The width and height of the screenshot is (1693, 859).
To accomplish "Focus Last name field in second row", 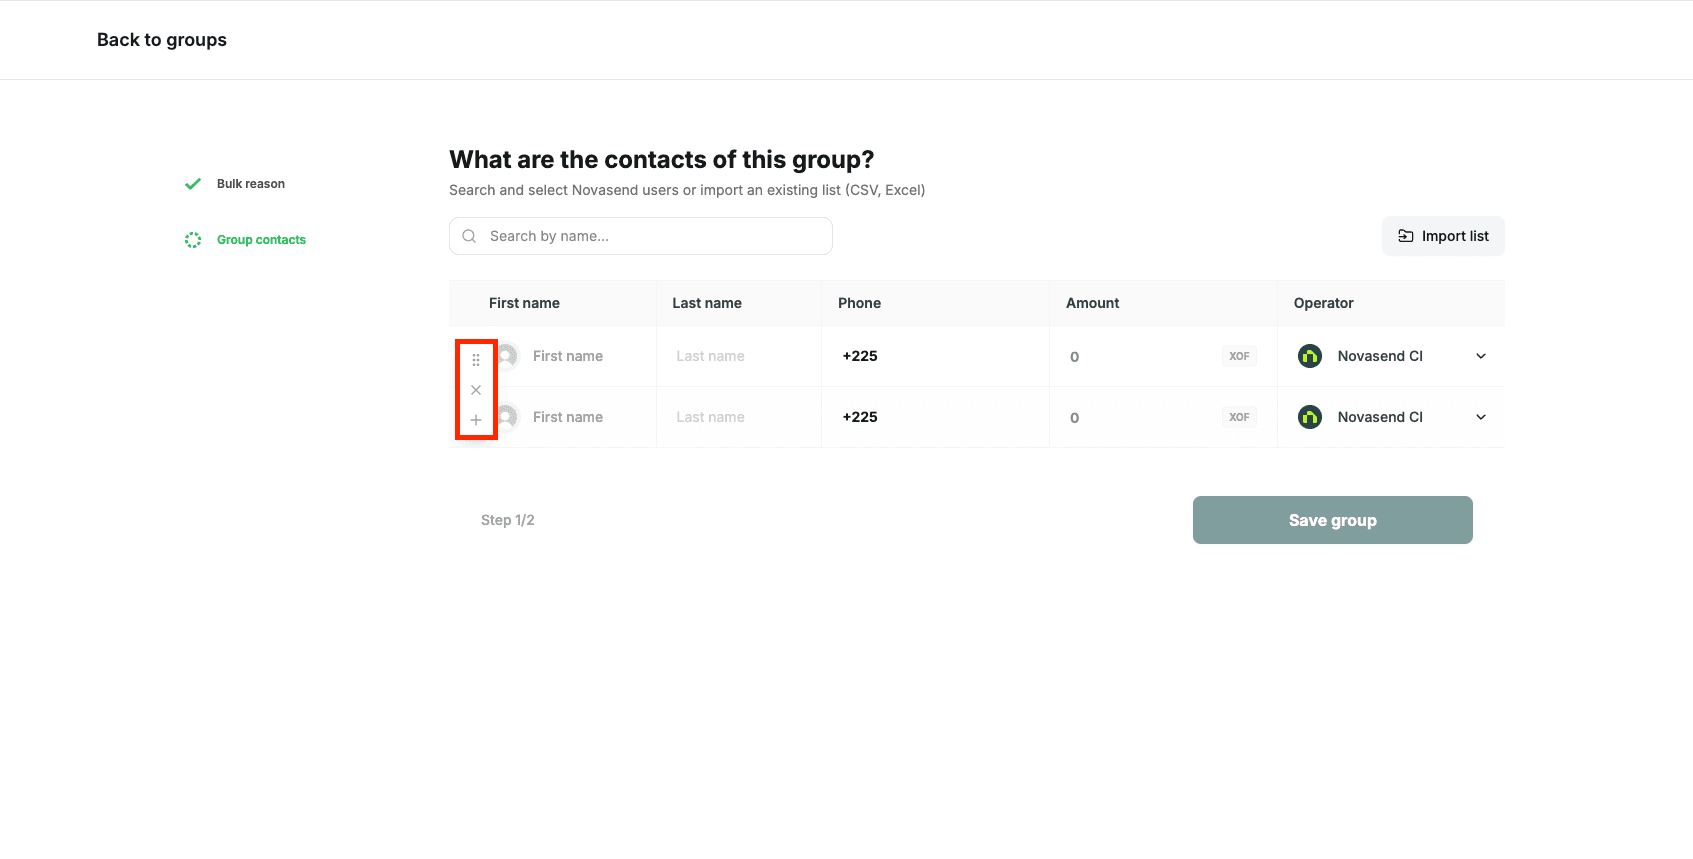I will [740, 417].
